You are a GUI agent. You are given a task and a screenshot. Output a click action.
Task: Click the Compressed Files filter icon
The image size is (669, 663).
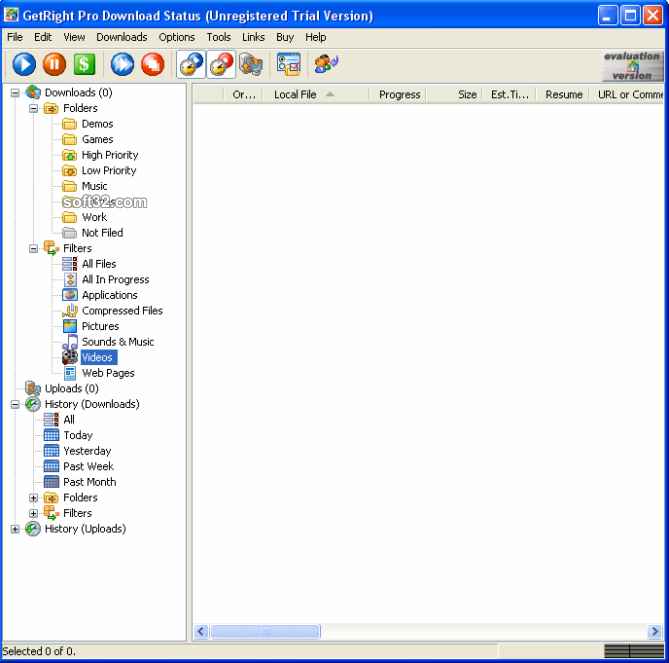point(70,311)
